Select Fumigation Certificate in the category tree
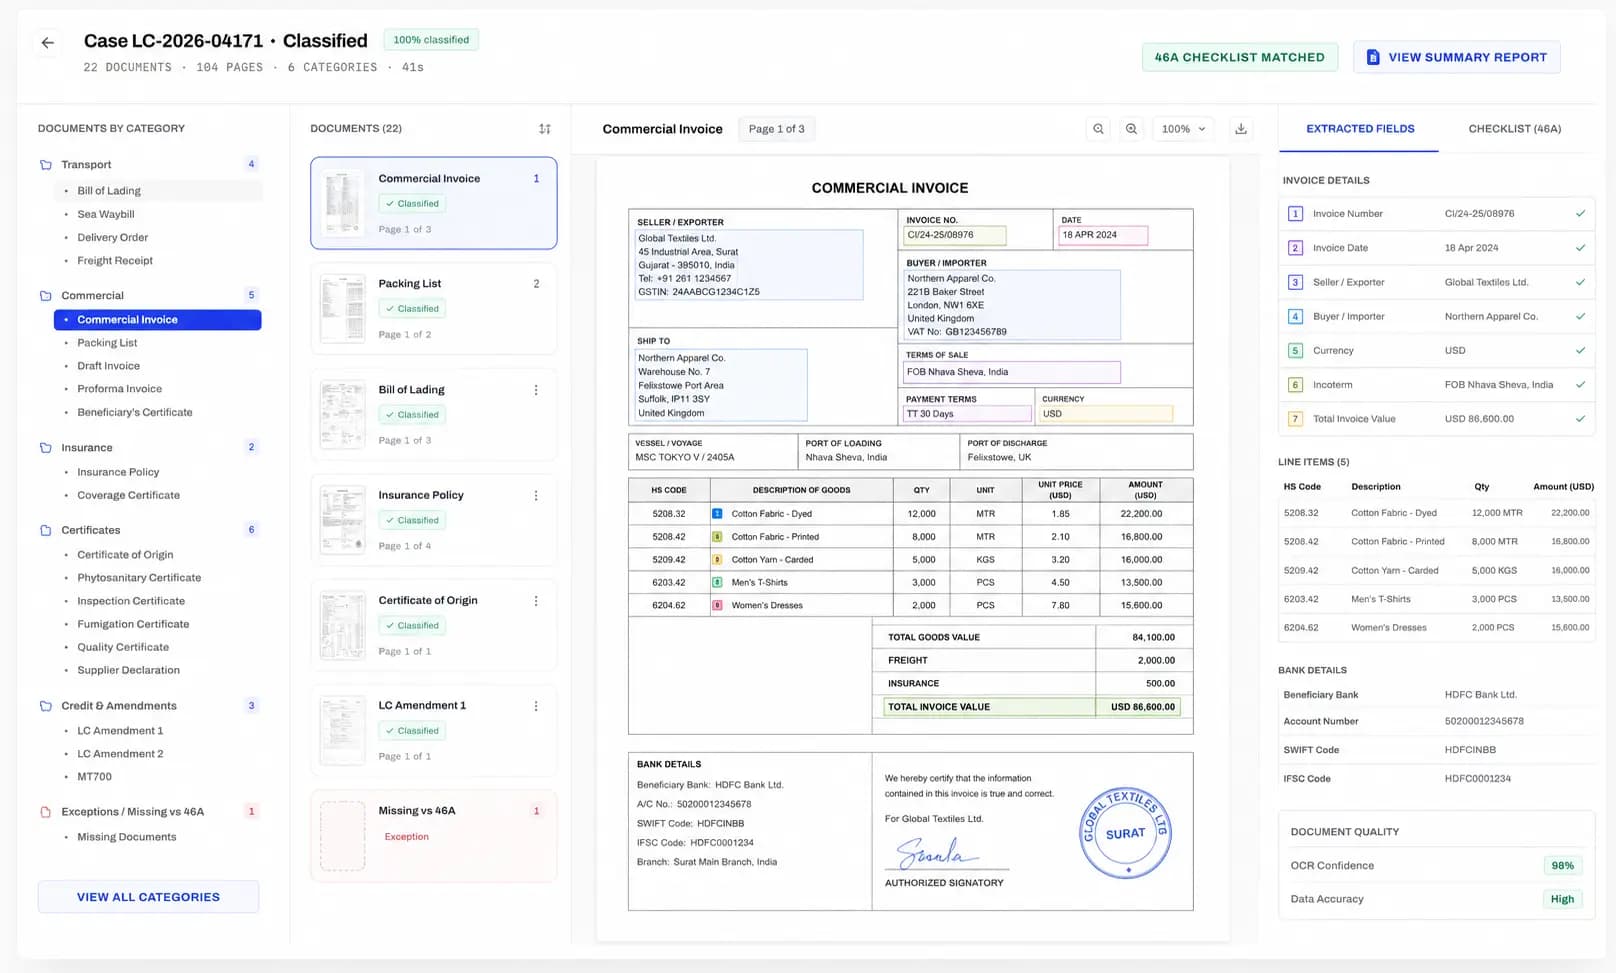 click(x=133, y=624)
